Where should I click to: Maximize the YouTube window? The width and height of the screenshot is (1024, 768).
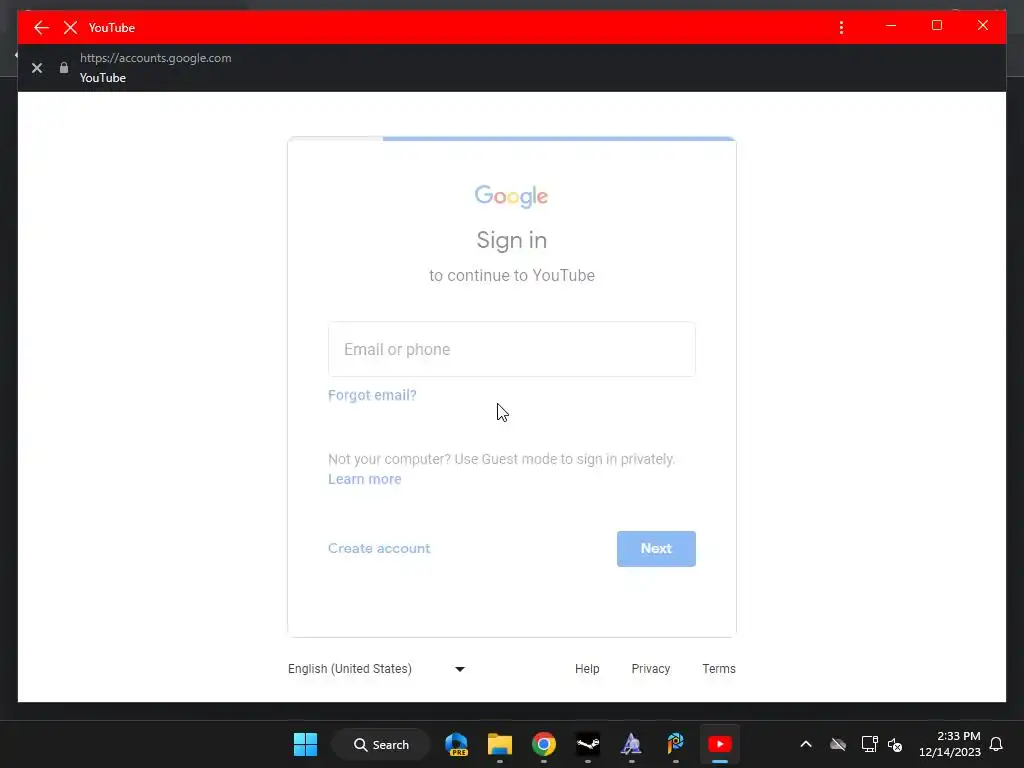[936, 25]
